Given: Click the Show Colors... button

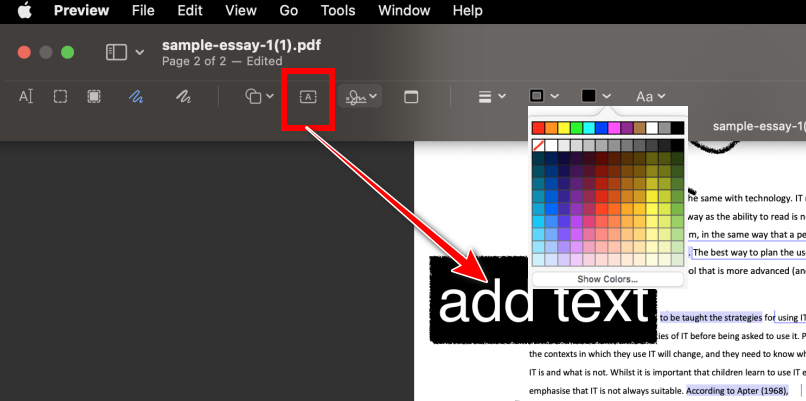Looking at the screenshot, I should point(608,279).
